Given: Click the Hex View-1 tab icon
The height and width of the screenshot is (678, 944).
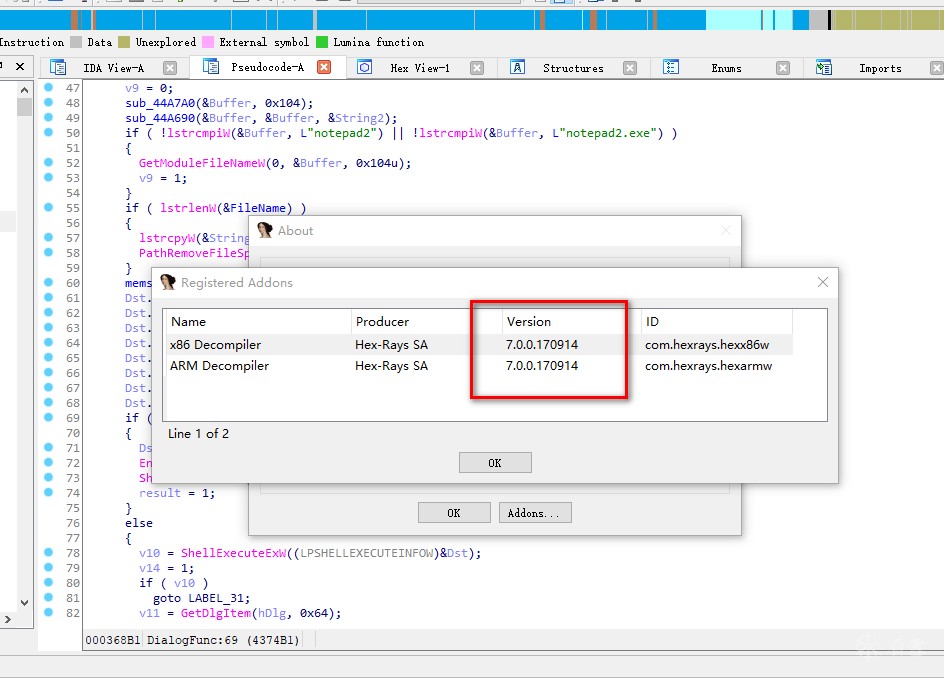Looking at the screenshot, I should (364, 67).
